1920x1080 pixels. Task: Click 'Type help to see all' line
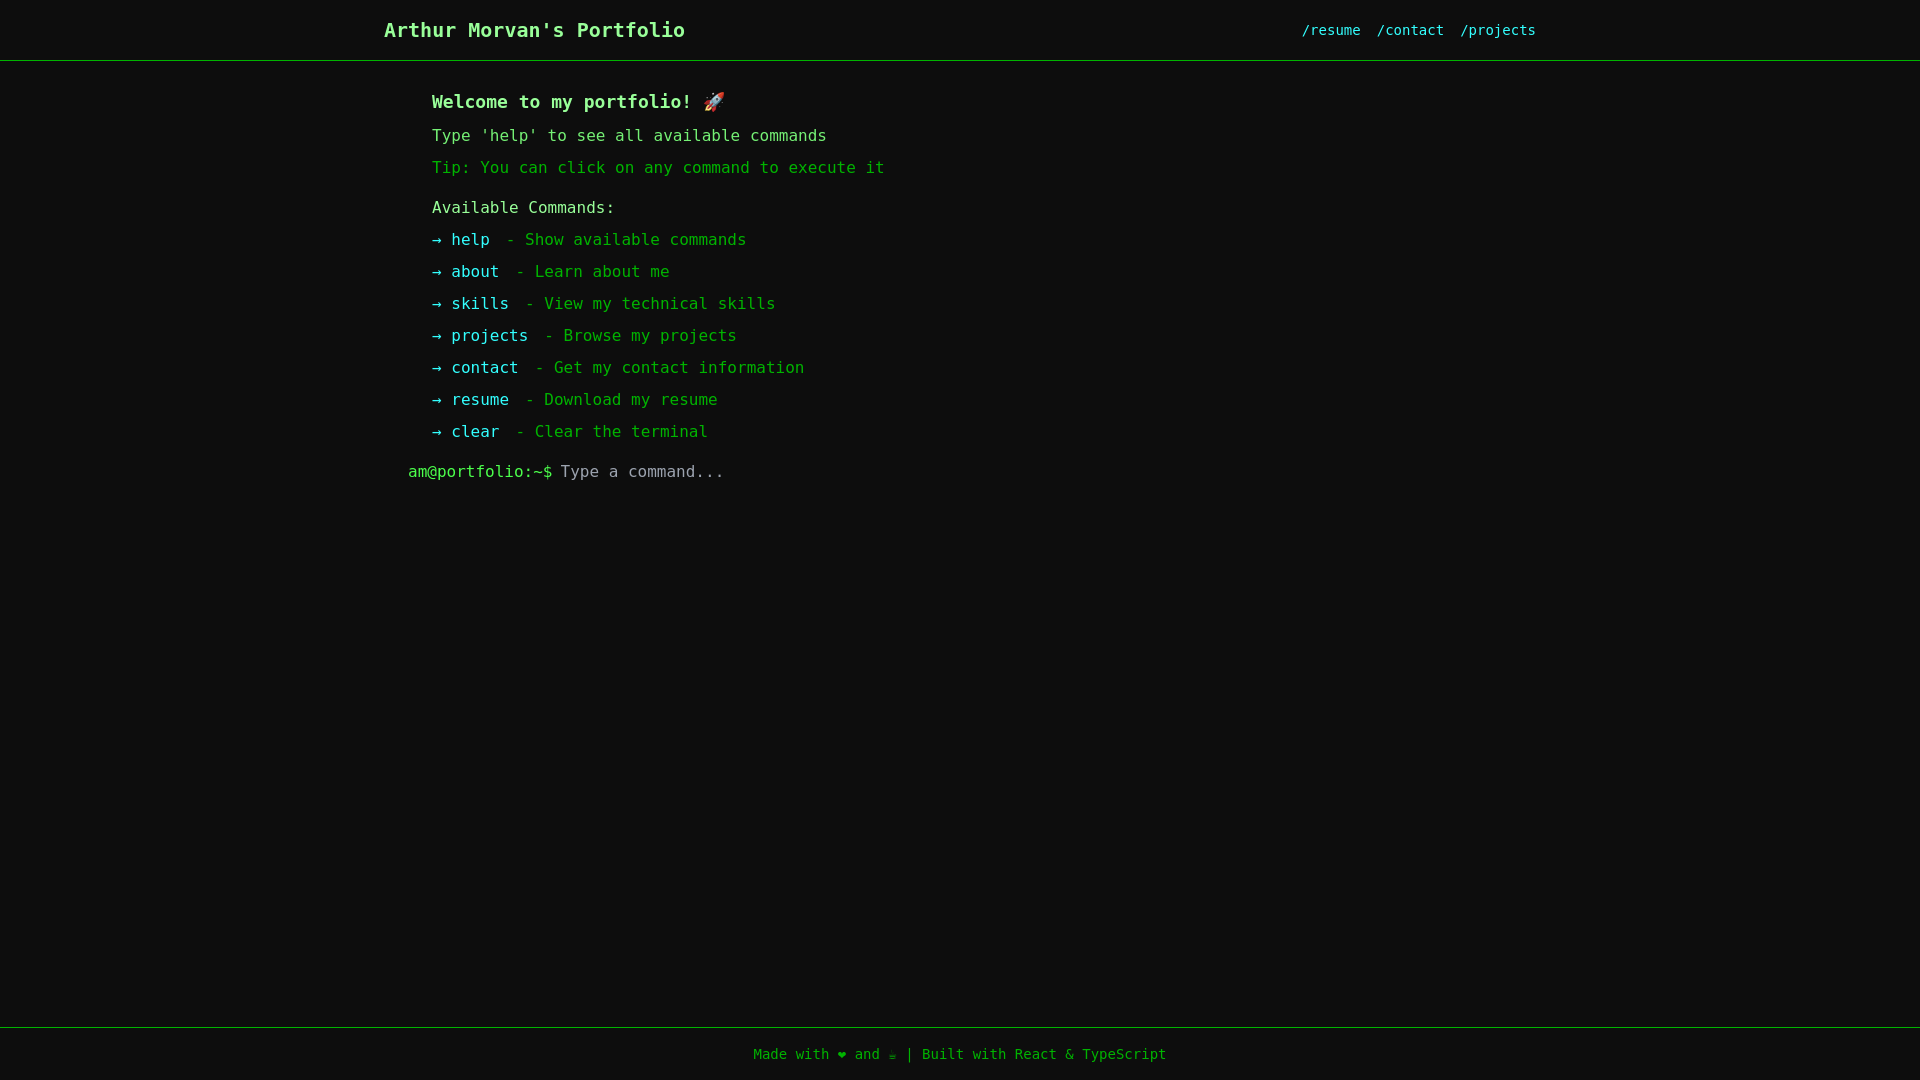(629, 136)
